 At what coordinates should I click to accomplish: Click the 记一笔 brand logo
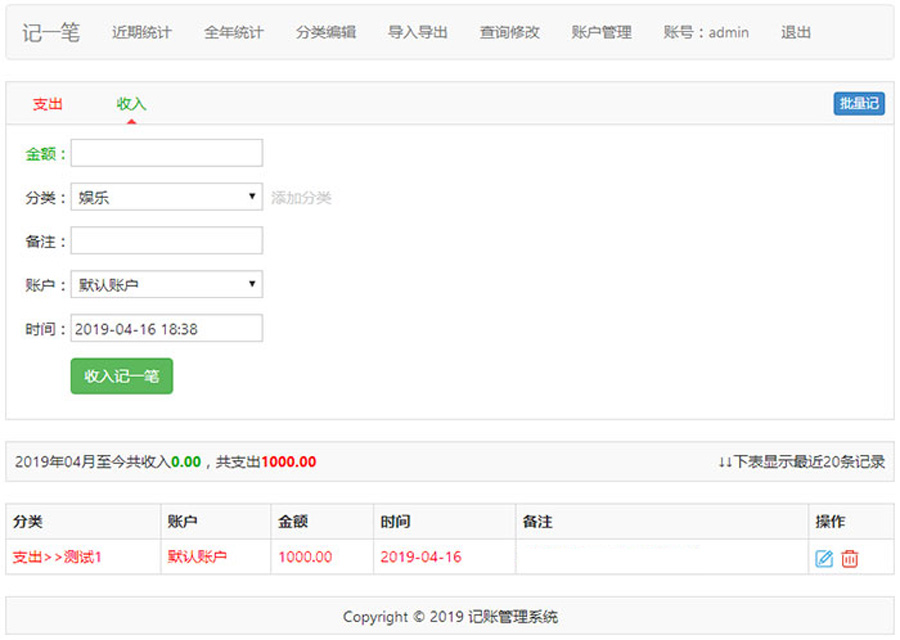[x=51, y=32]
